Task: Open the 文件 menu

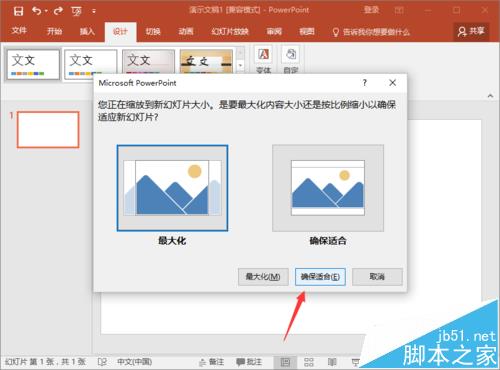Action: point(19,31)
